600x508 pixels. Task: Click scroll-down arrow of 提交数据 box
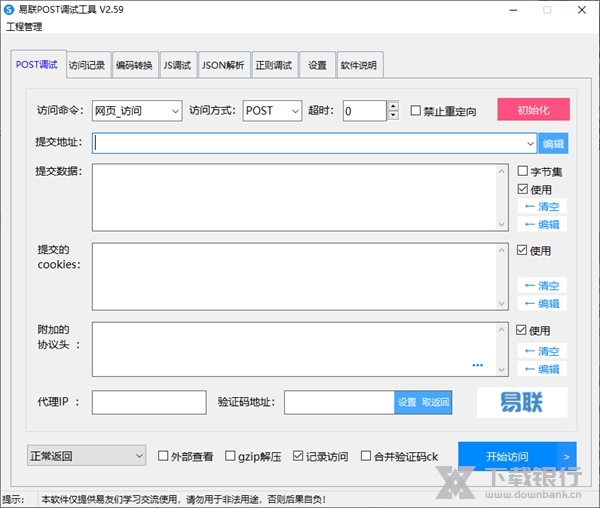pyautogui.click(x=502, y=225)
